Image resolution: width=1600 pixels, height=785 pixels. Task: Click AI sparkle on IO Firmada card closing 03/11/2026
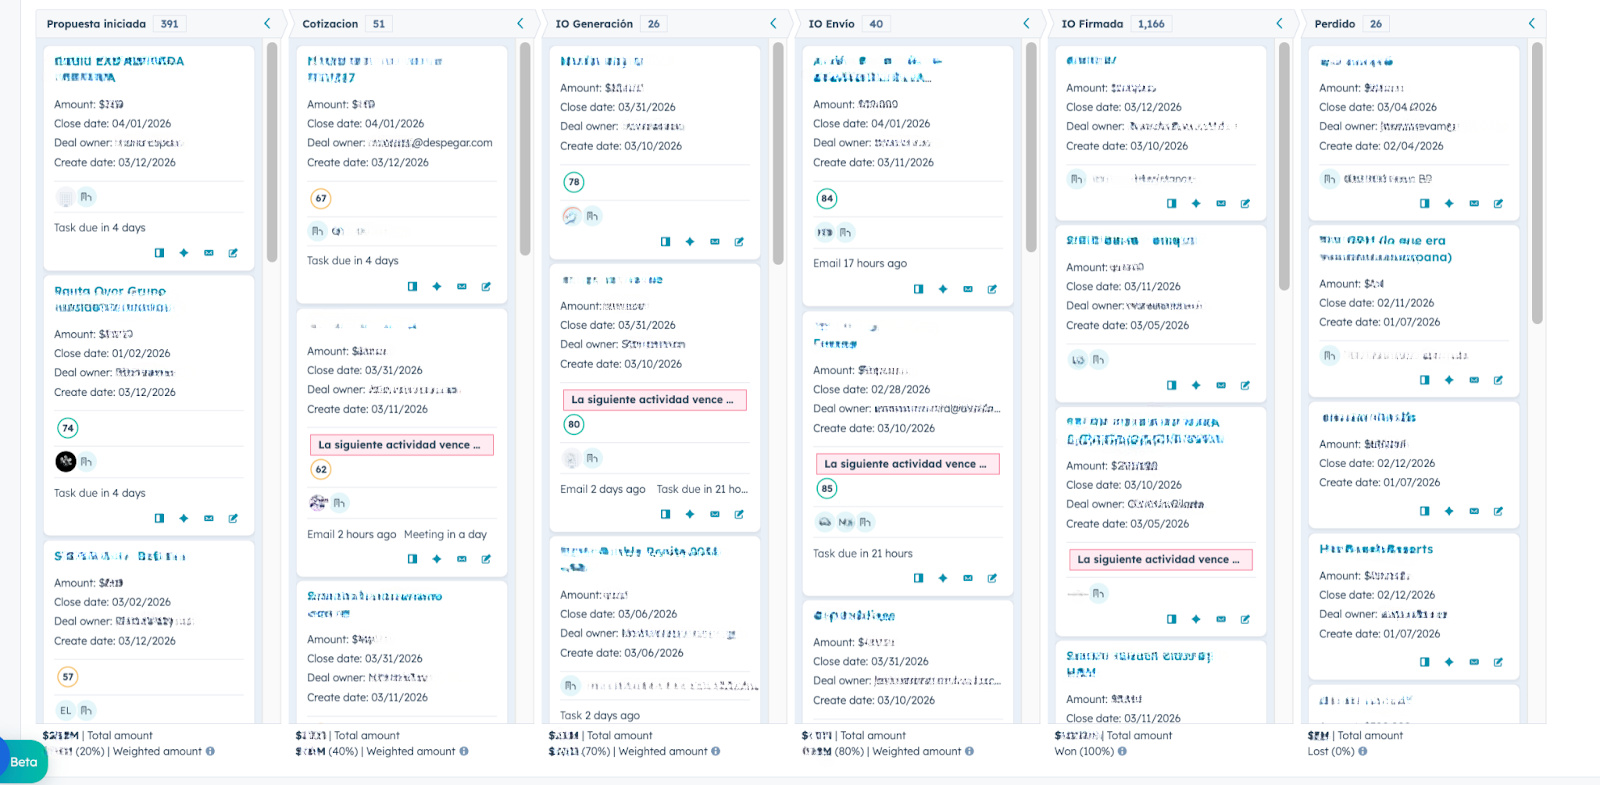(x=1196, y=385)
